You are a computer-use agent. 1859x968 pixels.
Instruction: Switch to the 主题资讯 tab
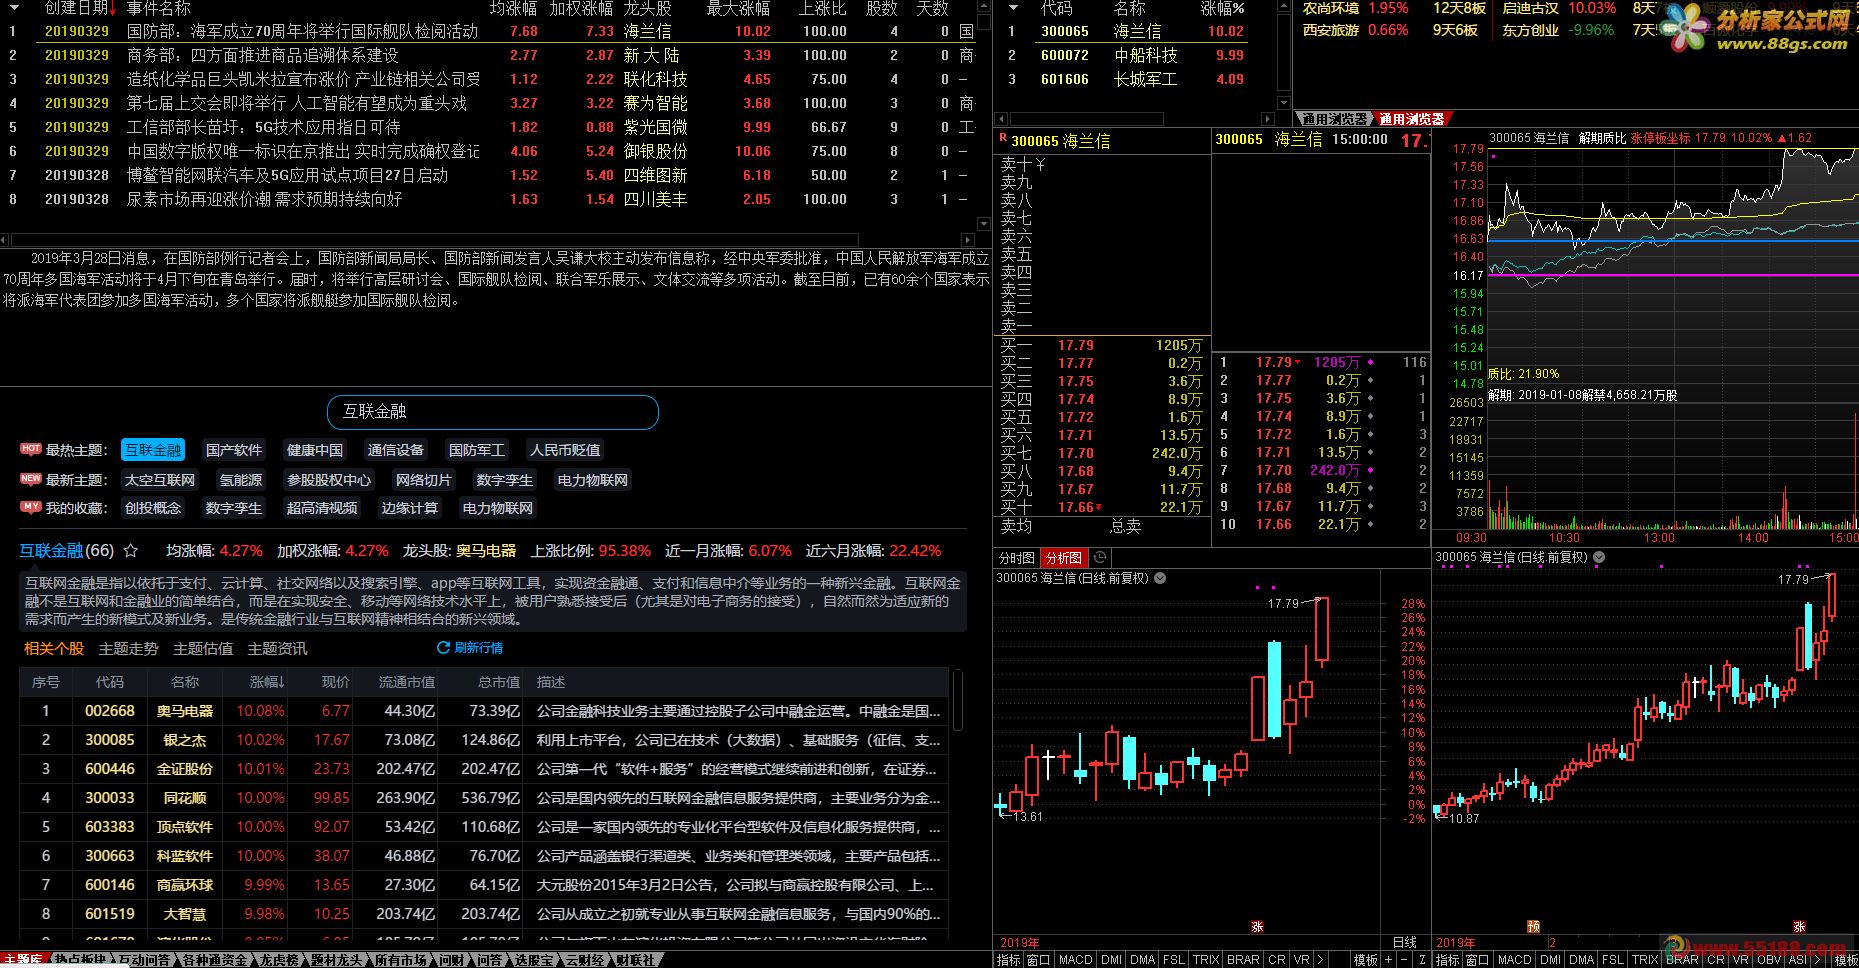point(277,649)
